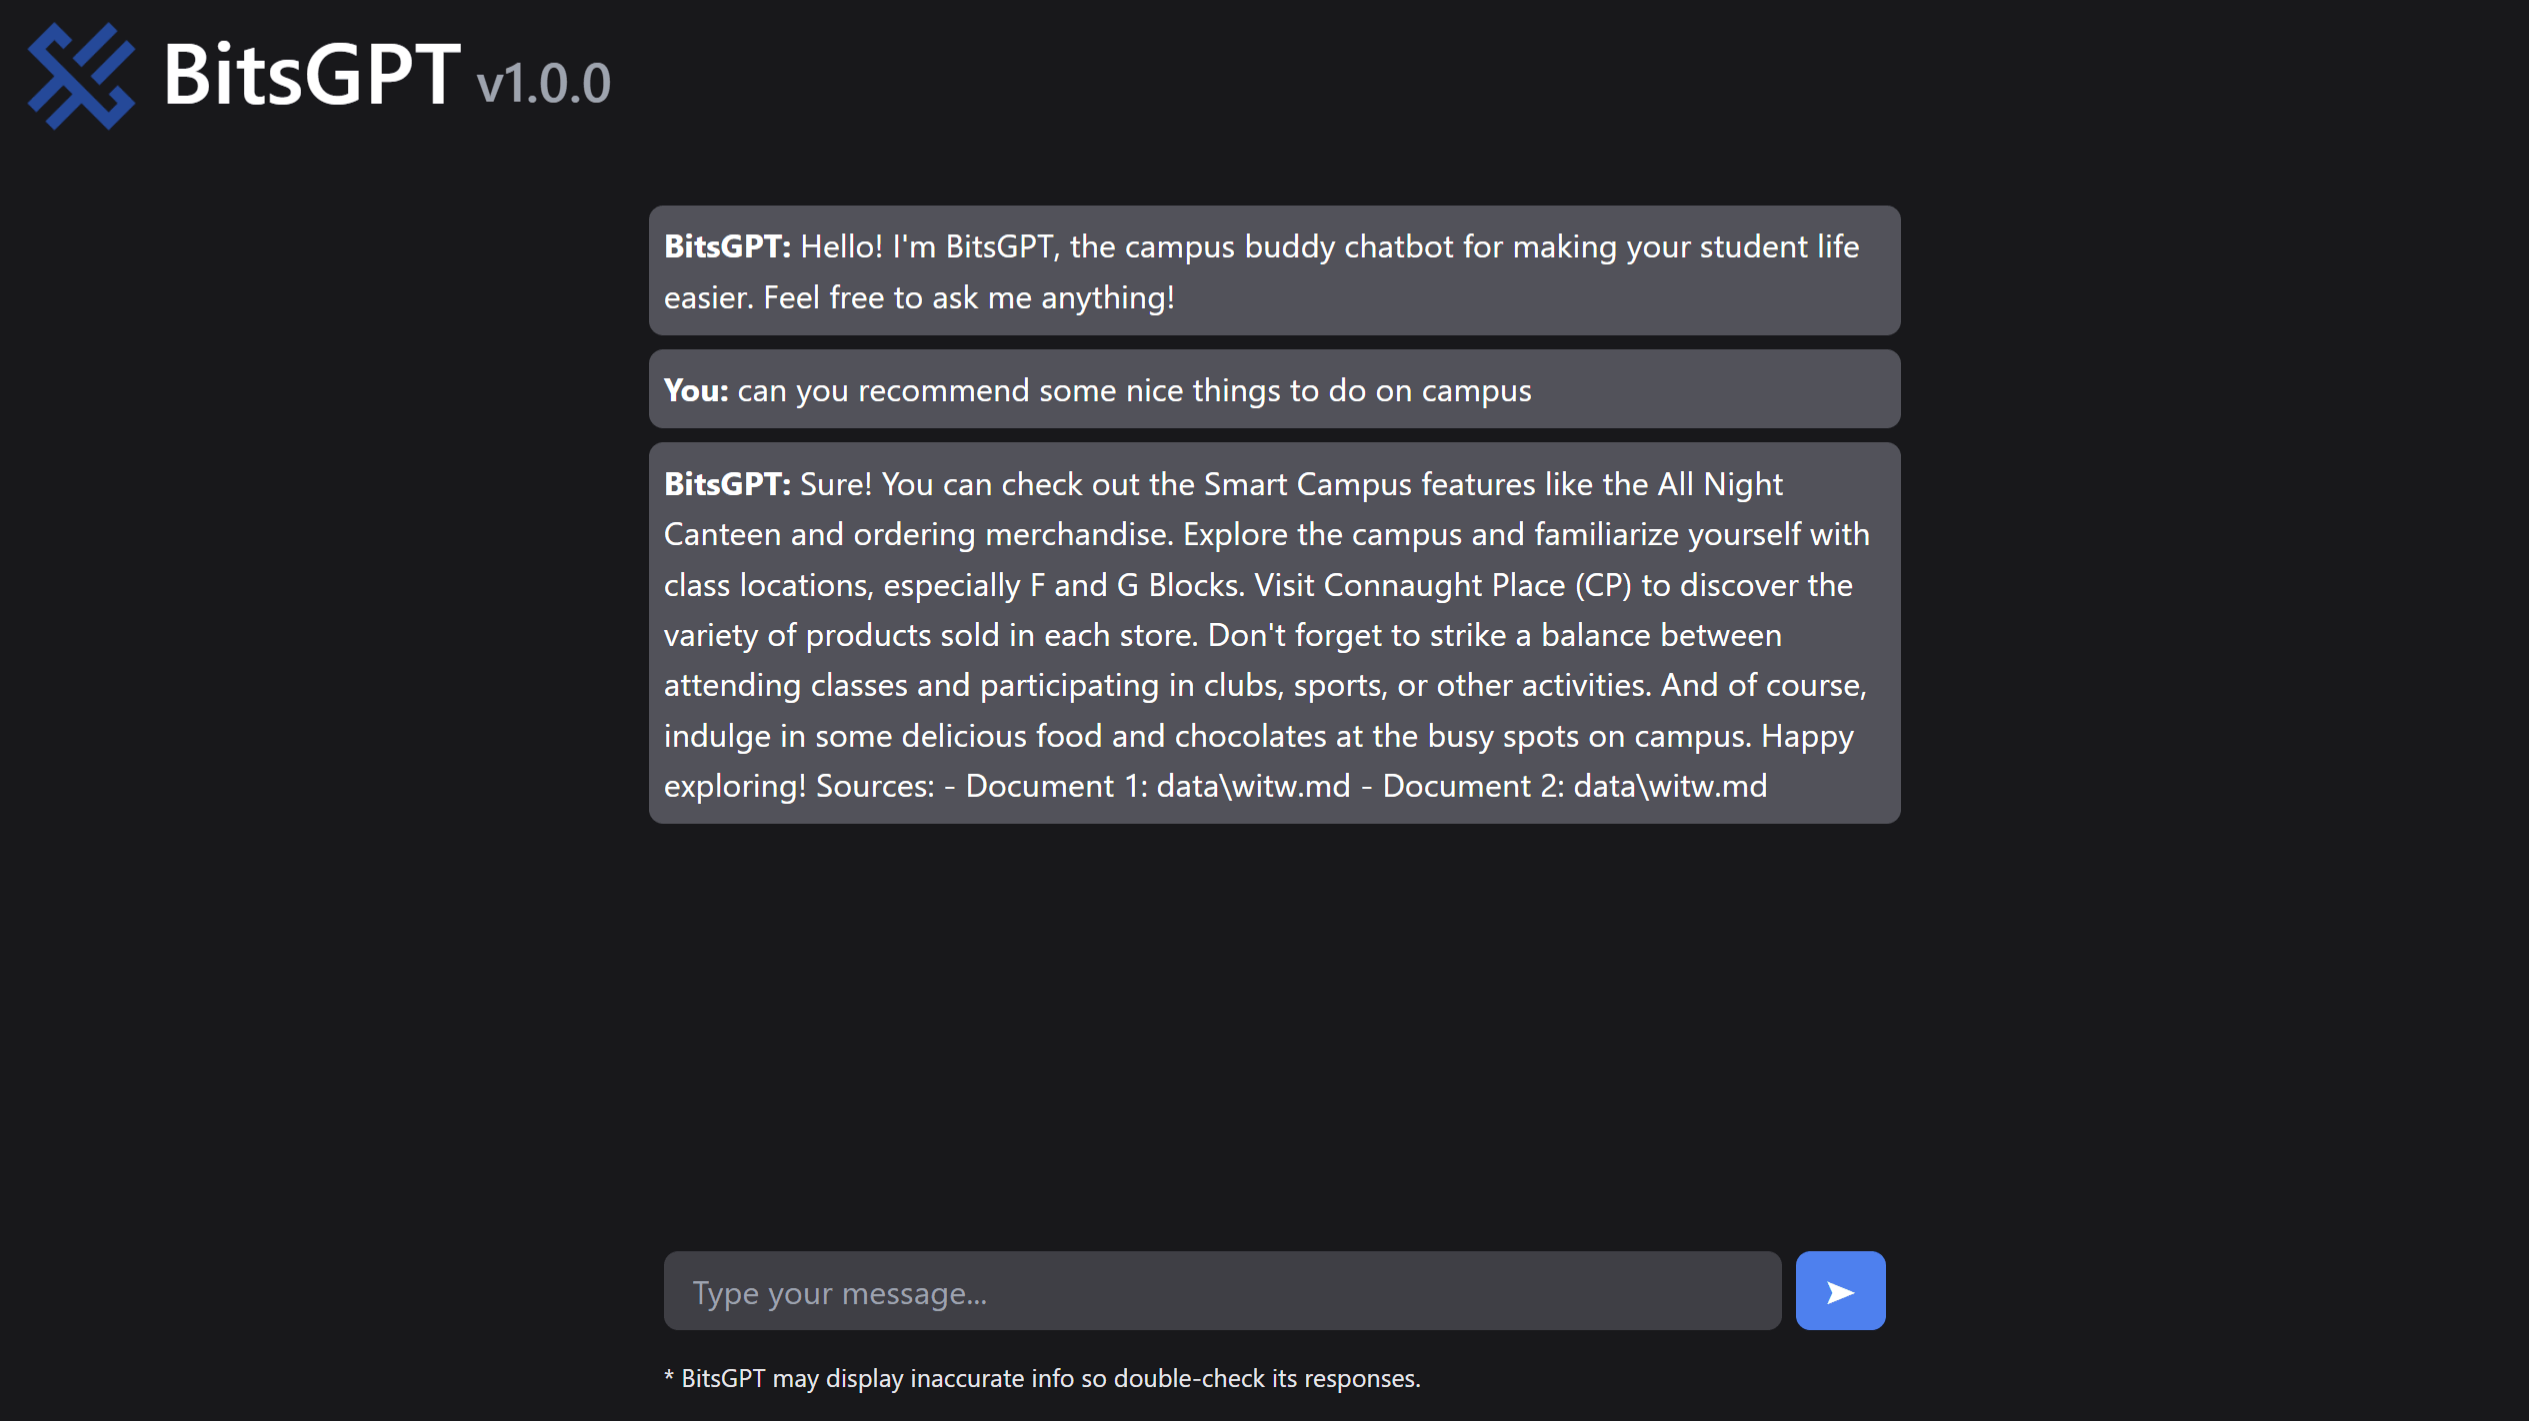Select the user's campus recommendation question
The image size is (2529, 1421).
coord(1133,390)
